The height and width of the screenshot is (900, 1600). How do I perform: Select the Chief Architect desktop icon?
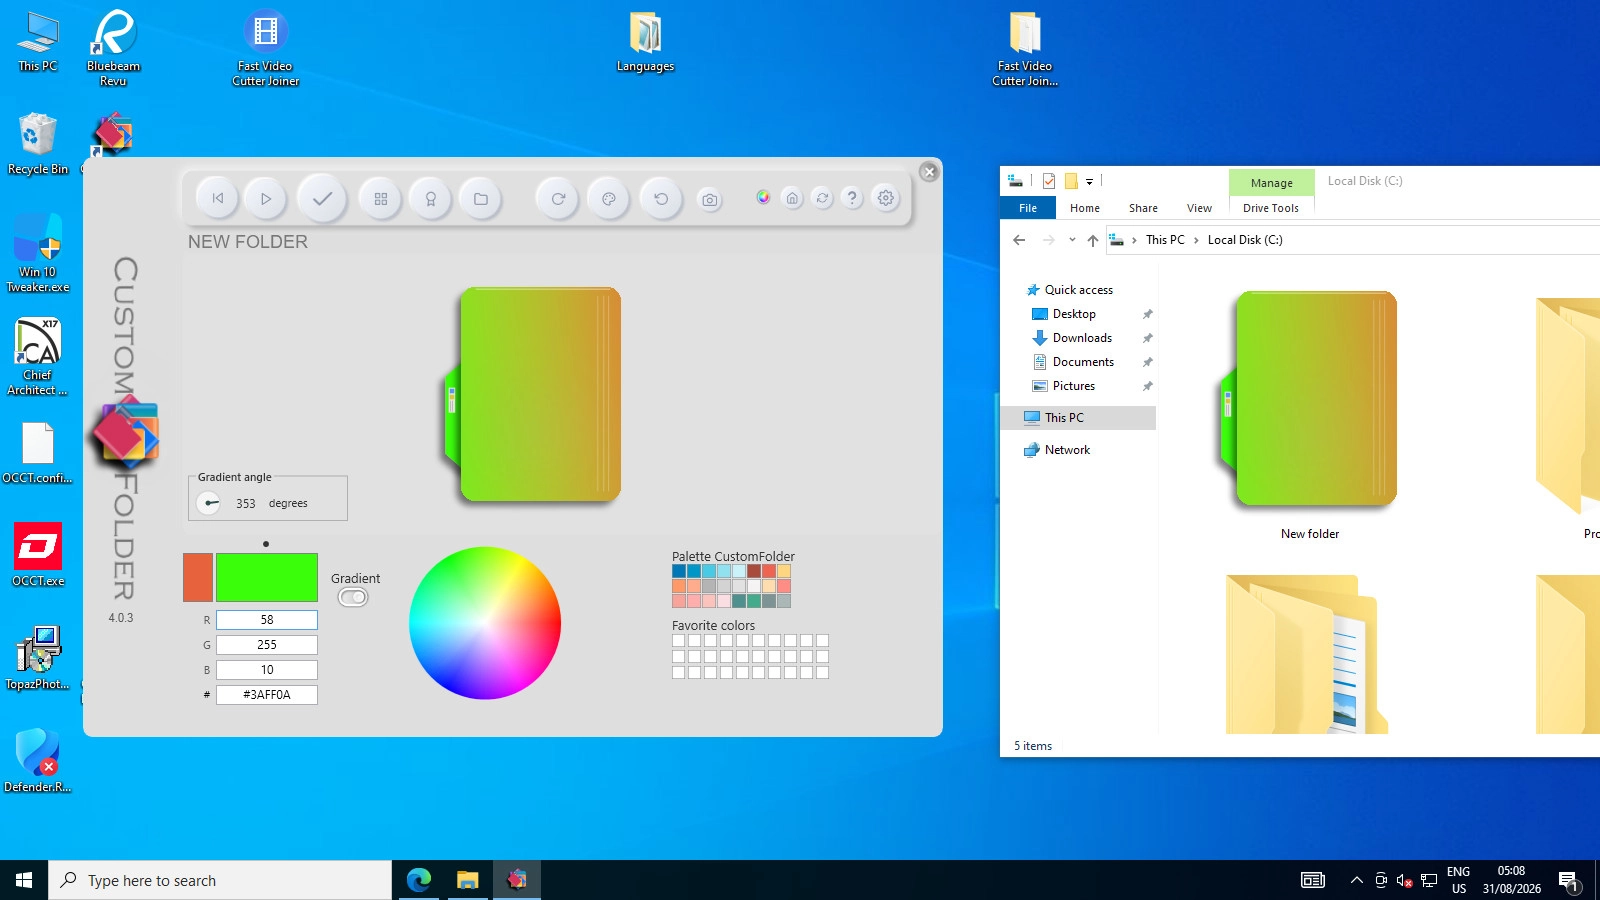tap(38, 357)
